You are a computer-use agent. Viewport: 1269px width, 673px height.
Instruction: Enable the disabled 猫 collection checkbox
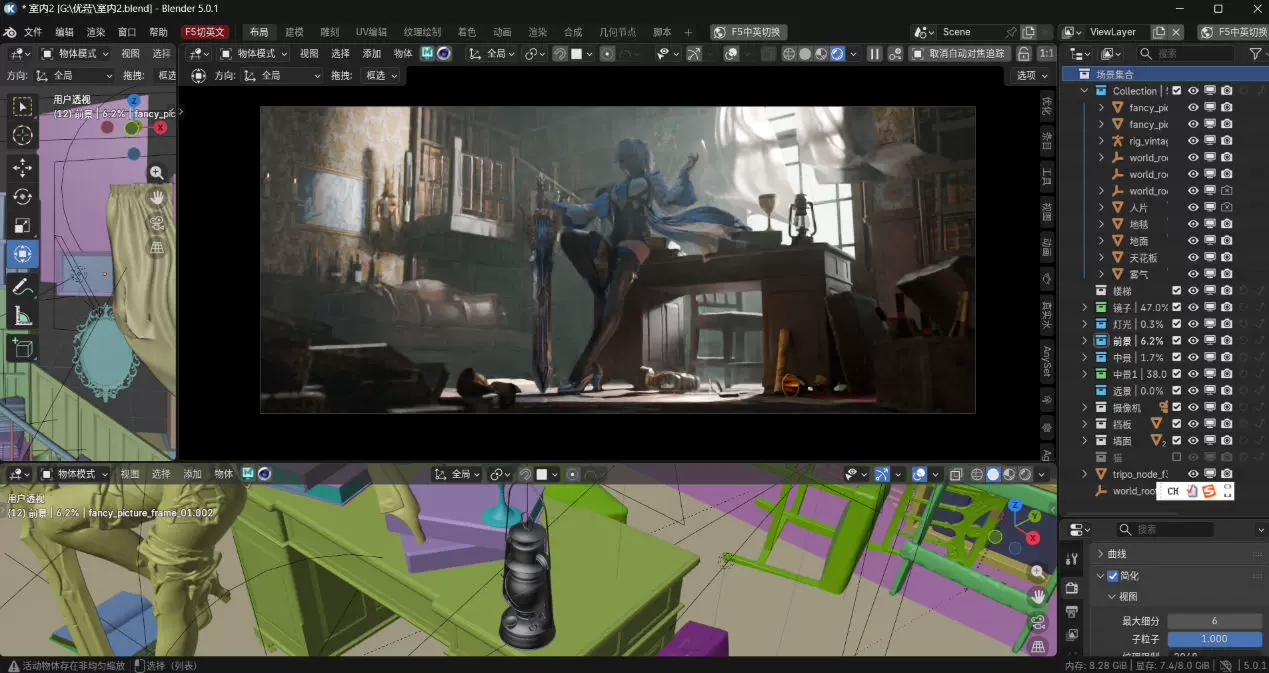[x=1177, y=457]
